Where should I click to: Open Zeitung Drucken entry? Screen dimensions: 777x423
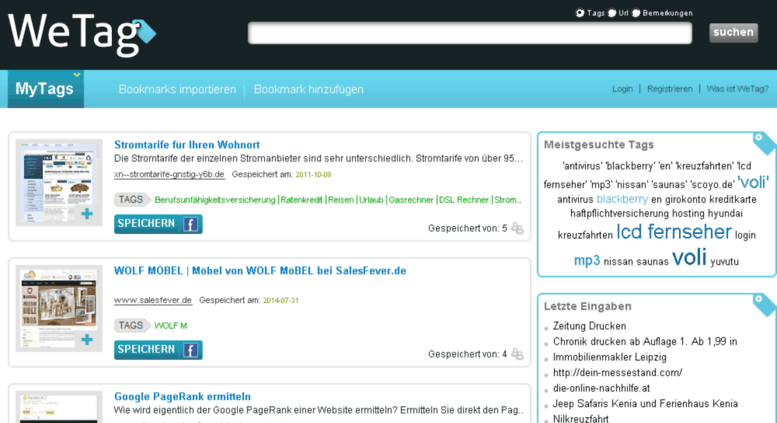click(589, 326)
